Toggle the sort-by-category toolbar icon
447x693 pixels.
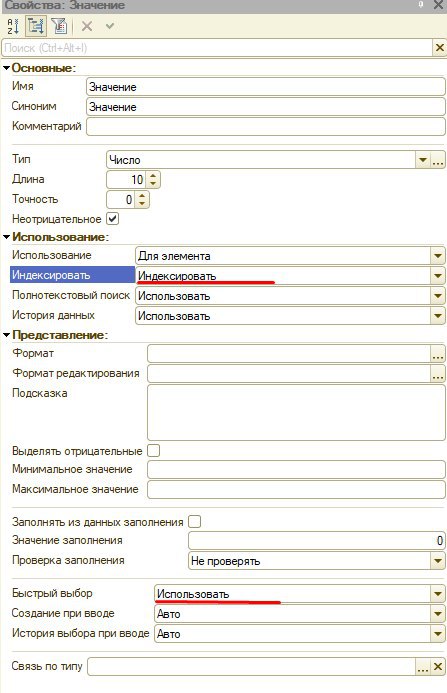pos(35,26)
